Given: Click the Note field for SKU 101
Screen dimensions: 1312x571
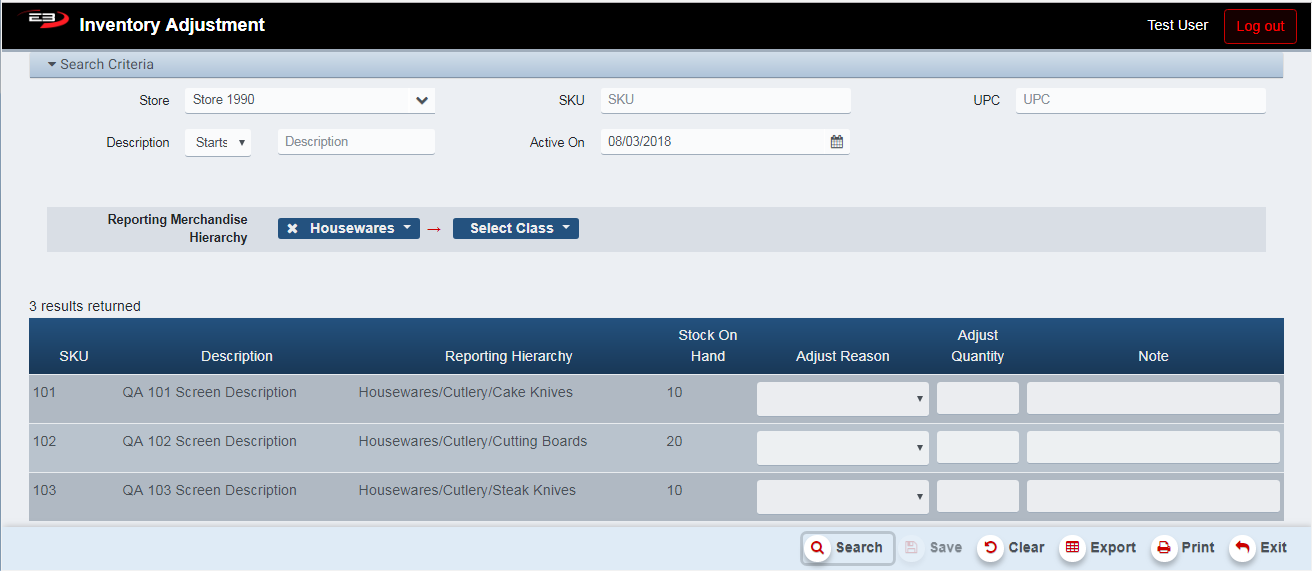Looking at the screenshot, I should pos(1152,398).
